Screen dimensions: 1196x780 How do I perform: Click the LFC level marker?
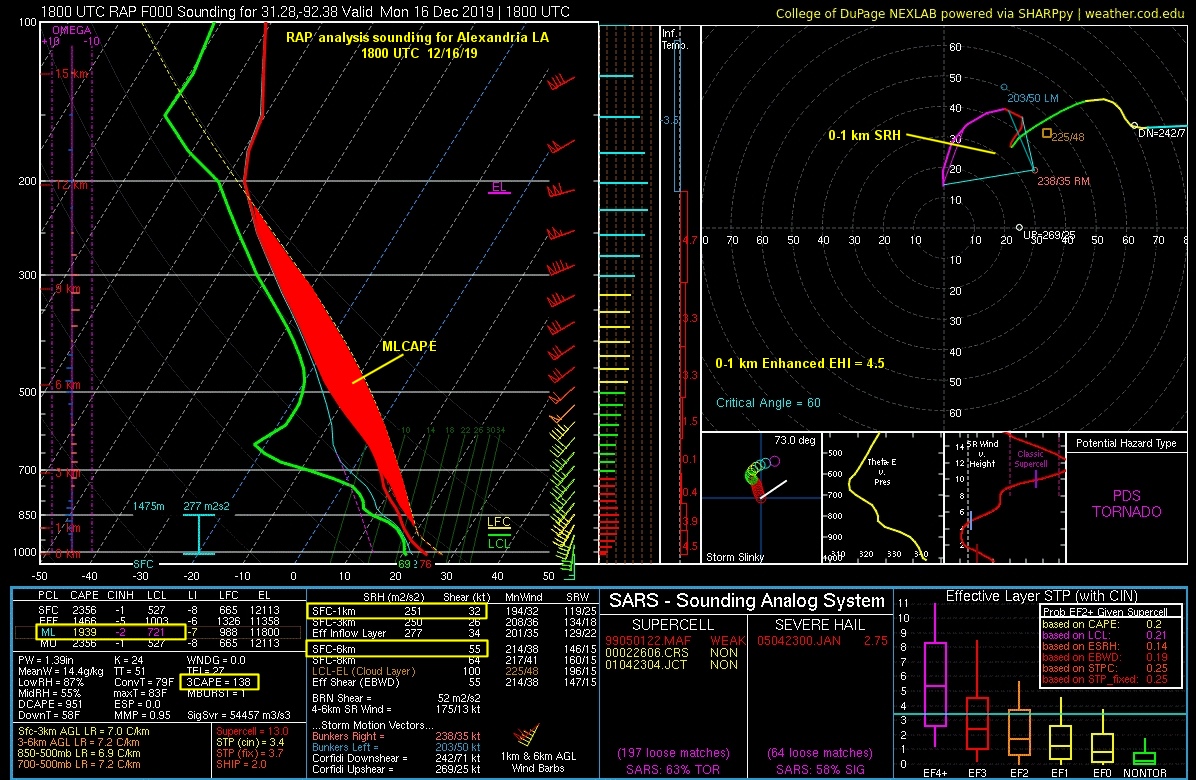pos(499,523)
